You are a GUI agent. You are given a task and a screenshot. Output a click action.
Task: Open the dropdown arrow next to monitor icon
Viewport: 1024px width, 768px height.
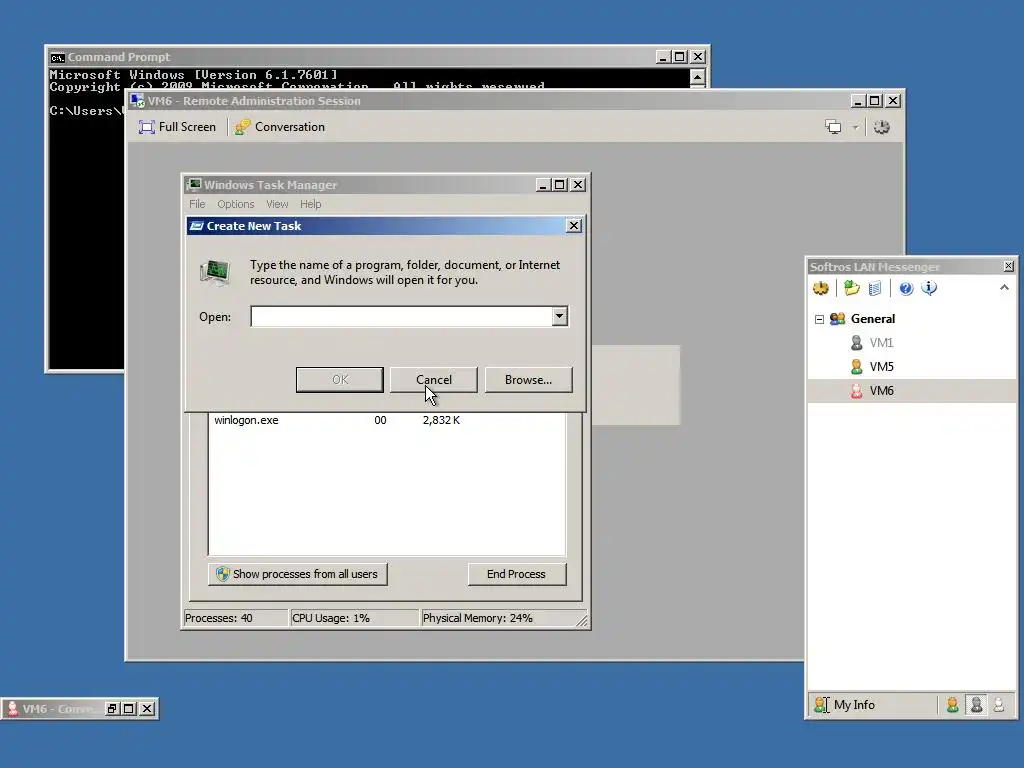[x=855, y=127]
